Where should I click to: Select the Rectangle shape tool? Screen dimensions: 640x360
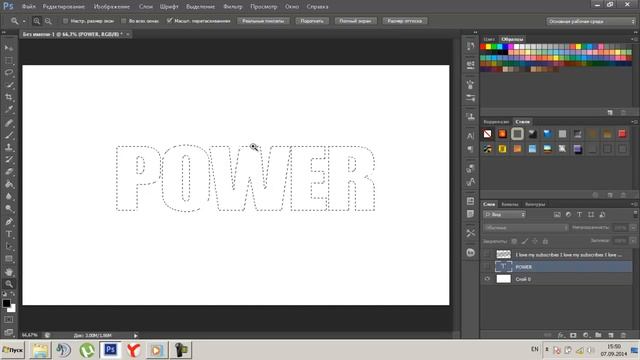(9, 259)
